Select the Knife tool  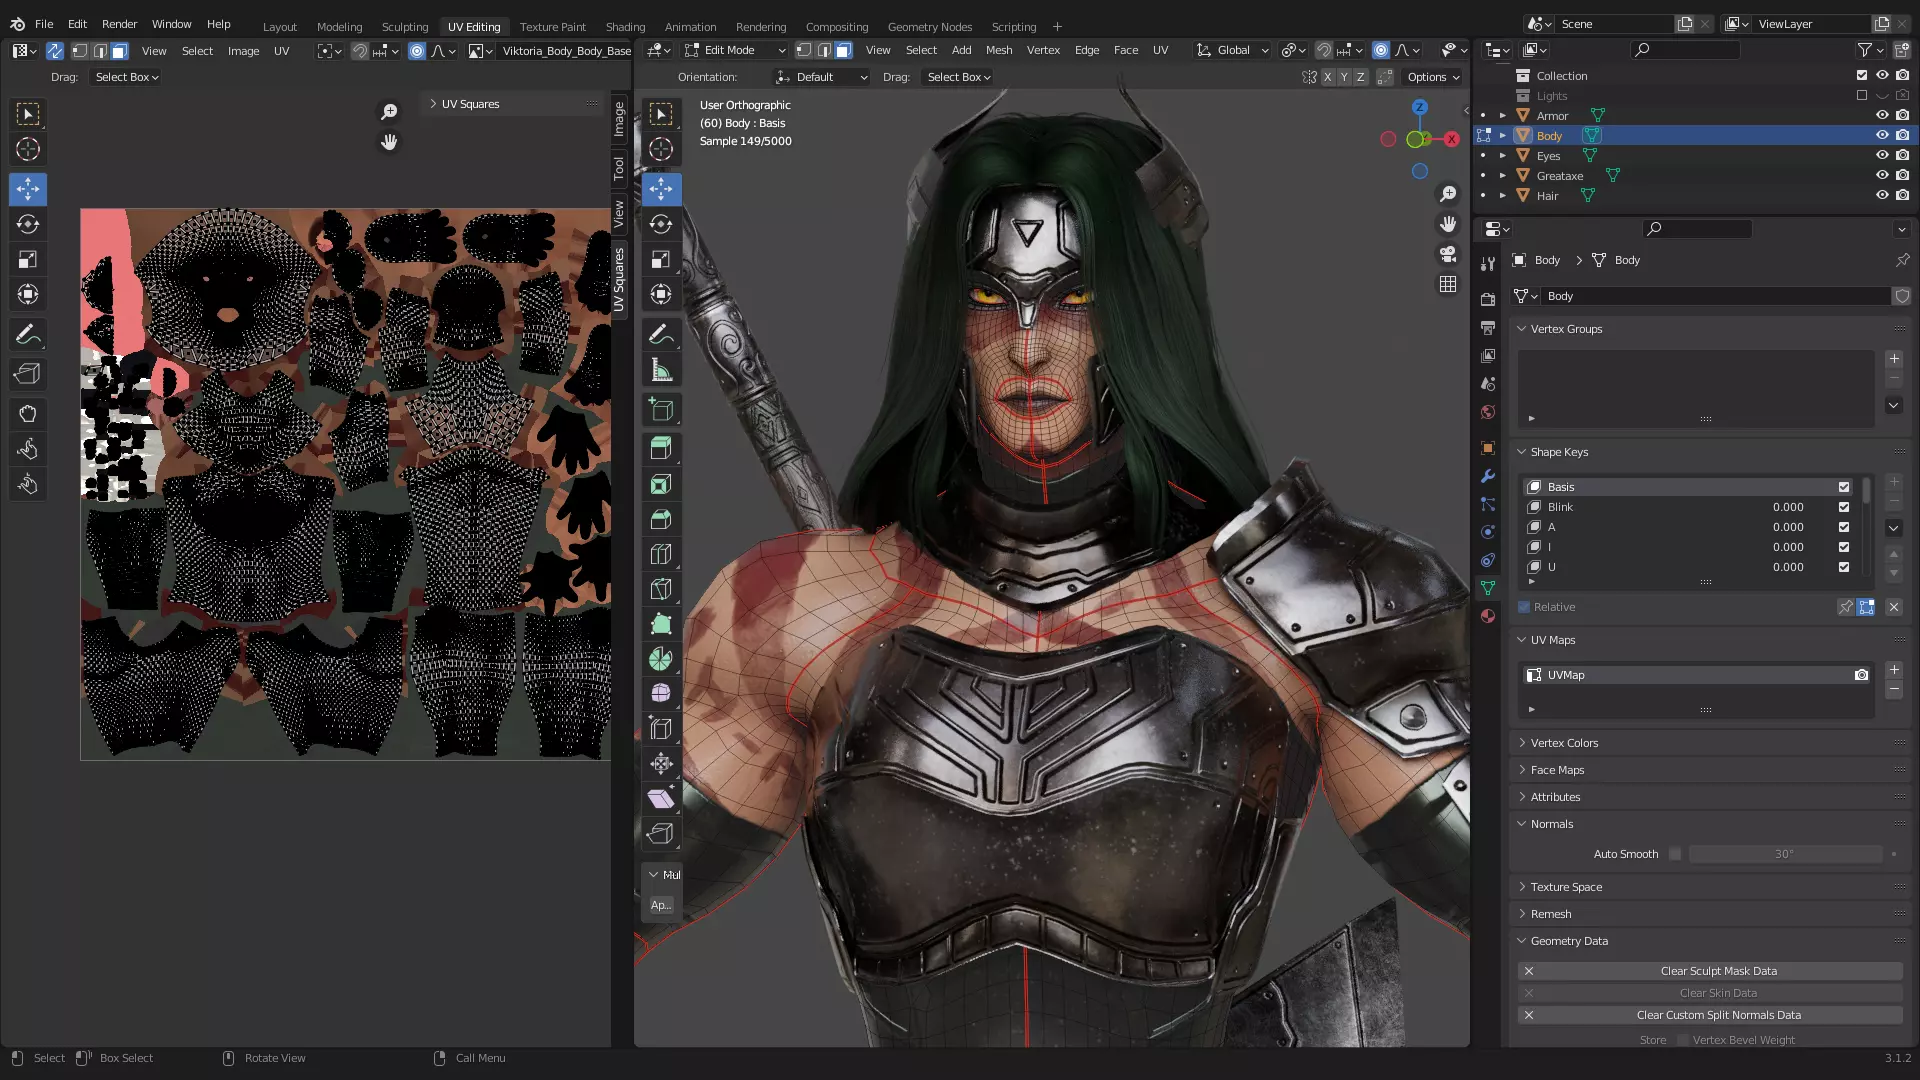tap(661, 589)
